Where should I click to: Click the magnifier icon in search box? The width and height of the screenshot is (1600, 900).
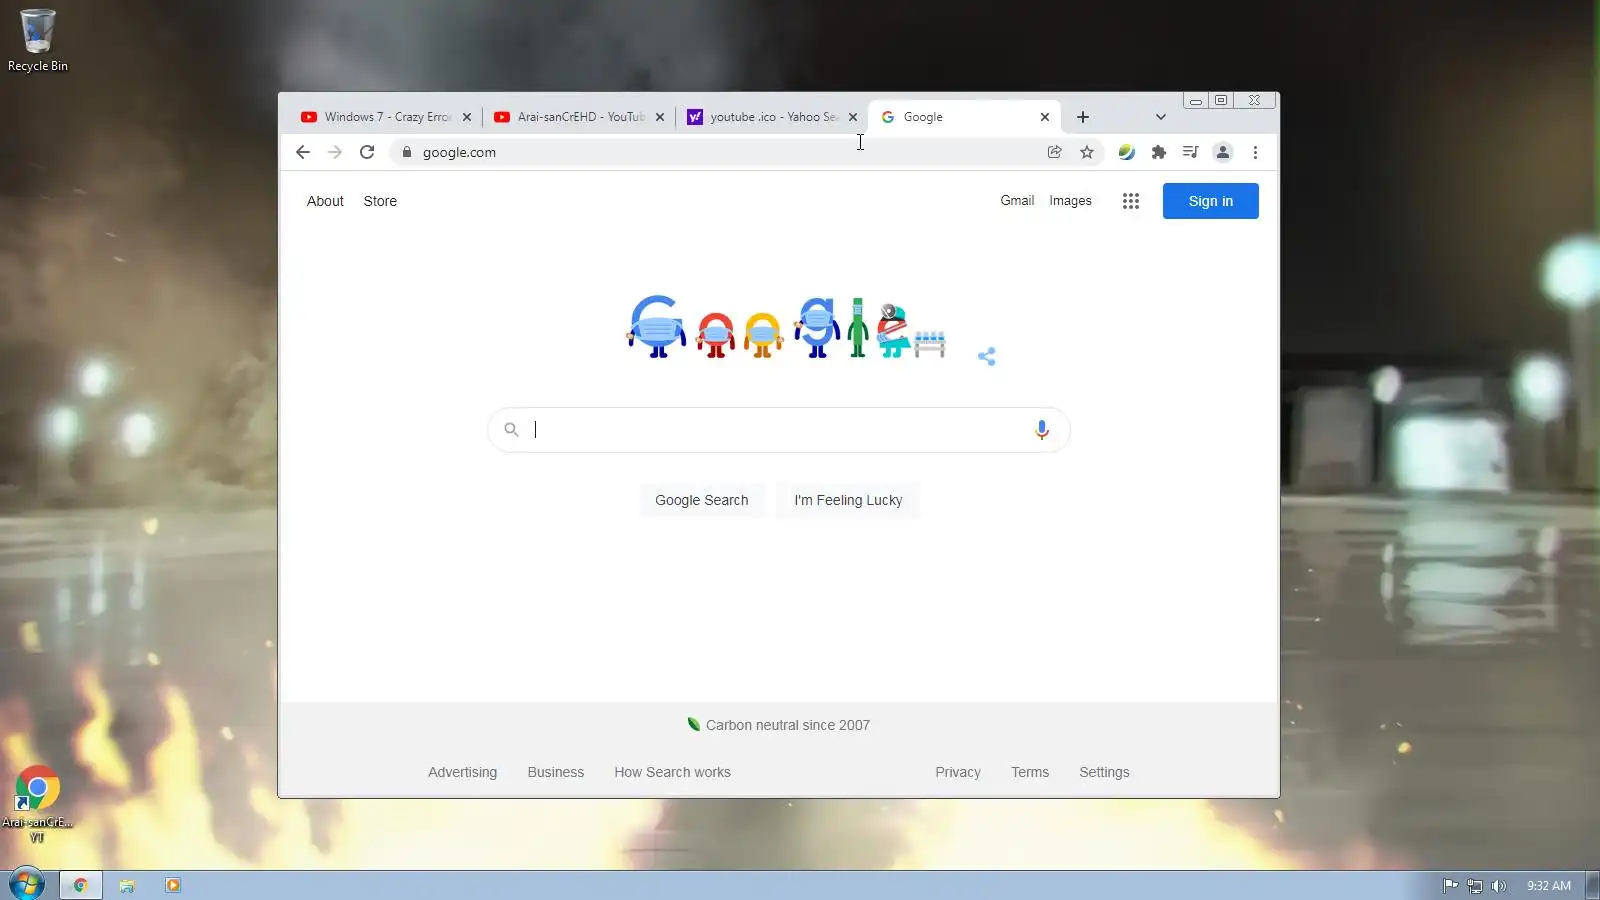click(511, 429)
